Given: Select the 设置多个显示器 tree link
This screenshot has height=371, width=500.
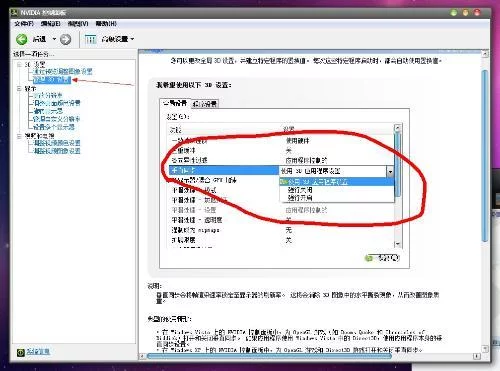Looking at the screenshot, I should (54, 127).
